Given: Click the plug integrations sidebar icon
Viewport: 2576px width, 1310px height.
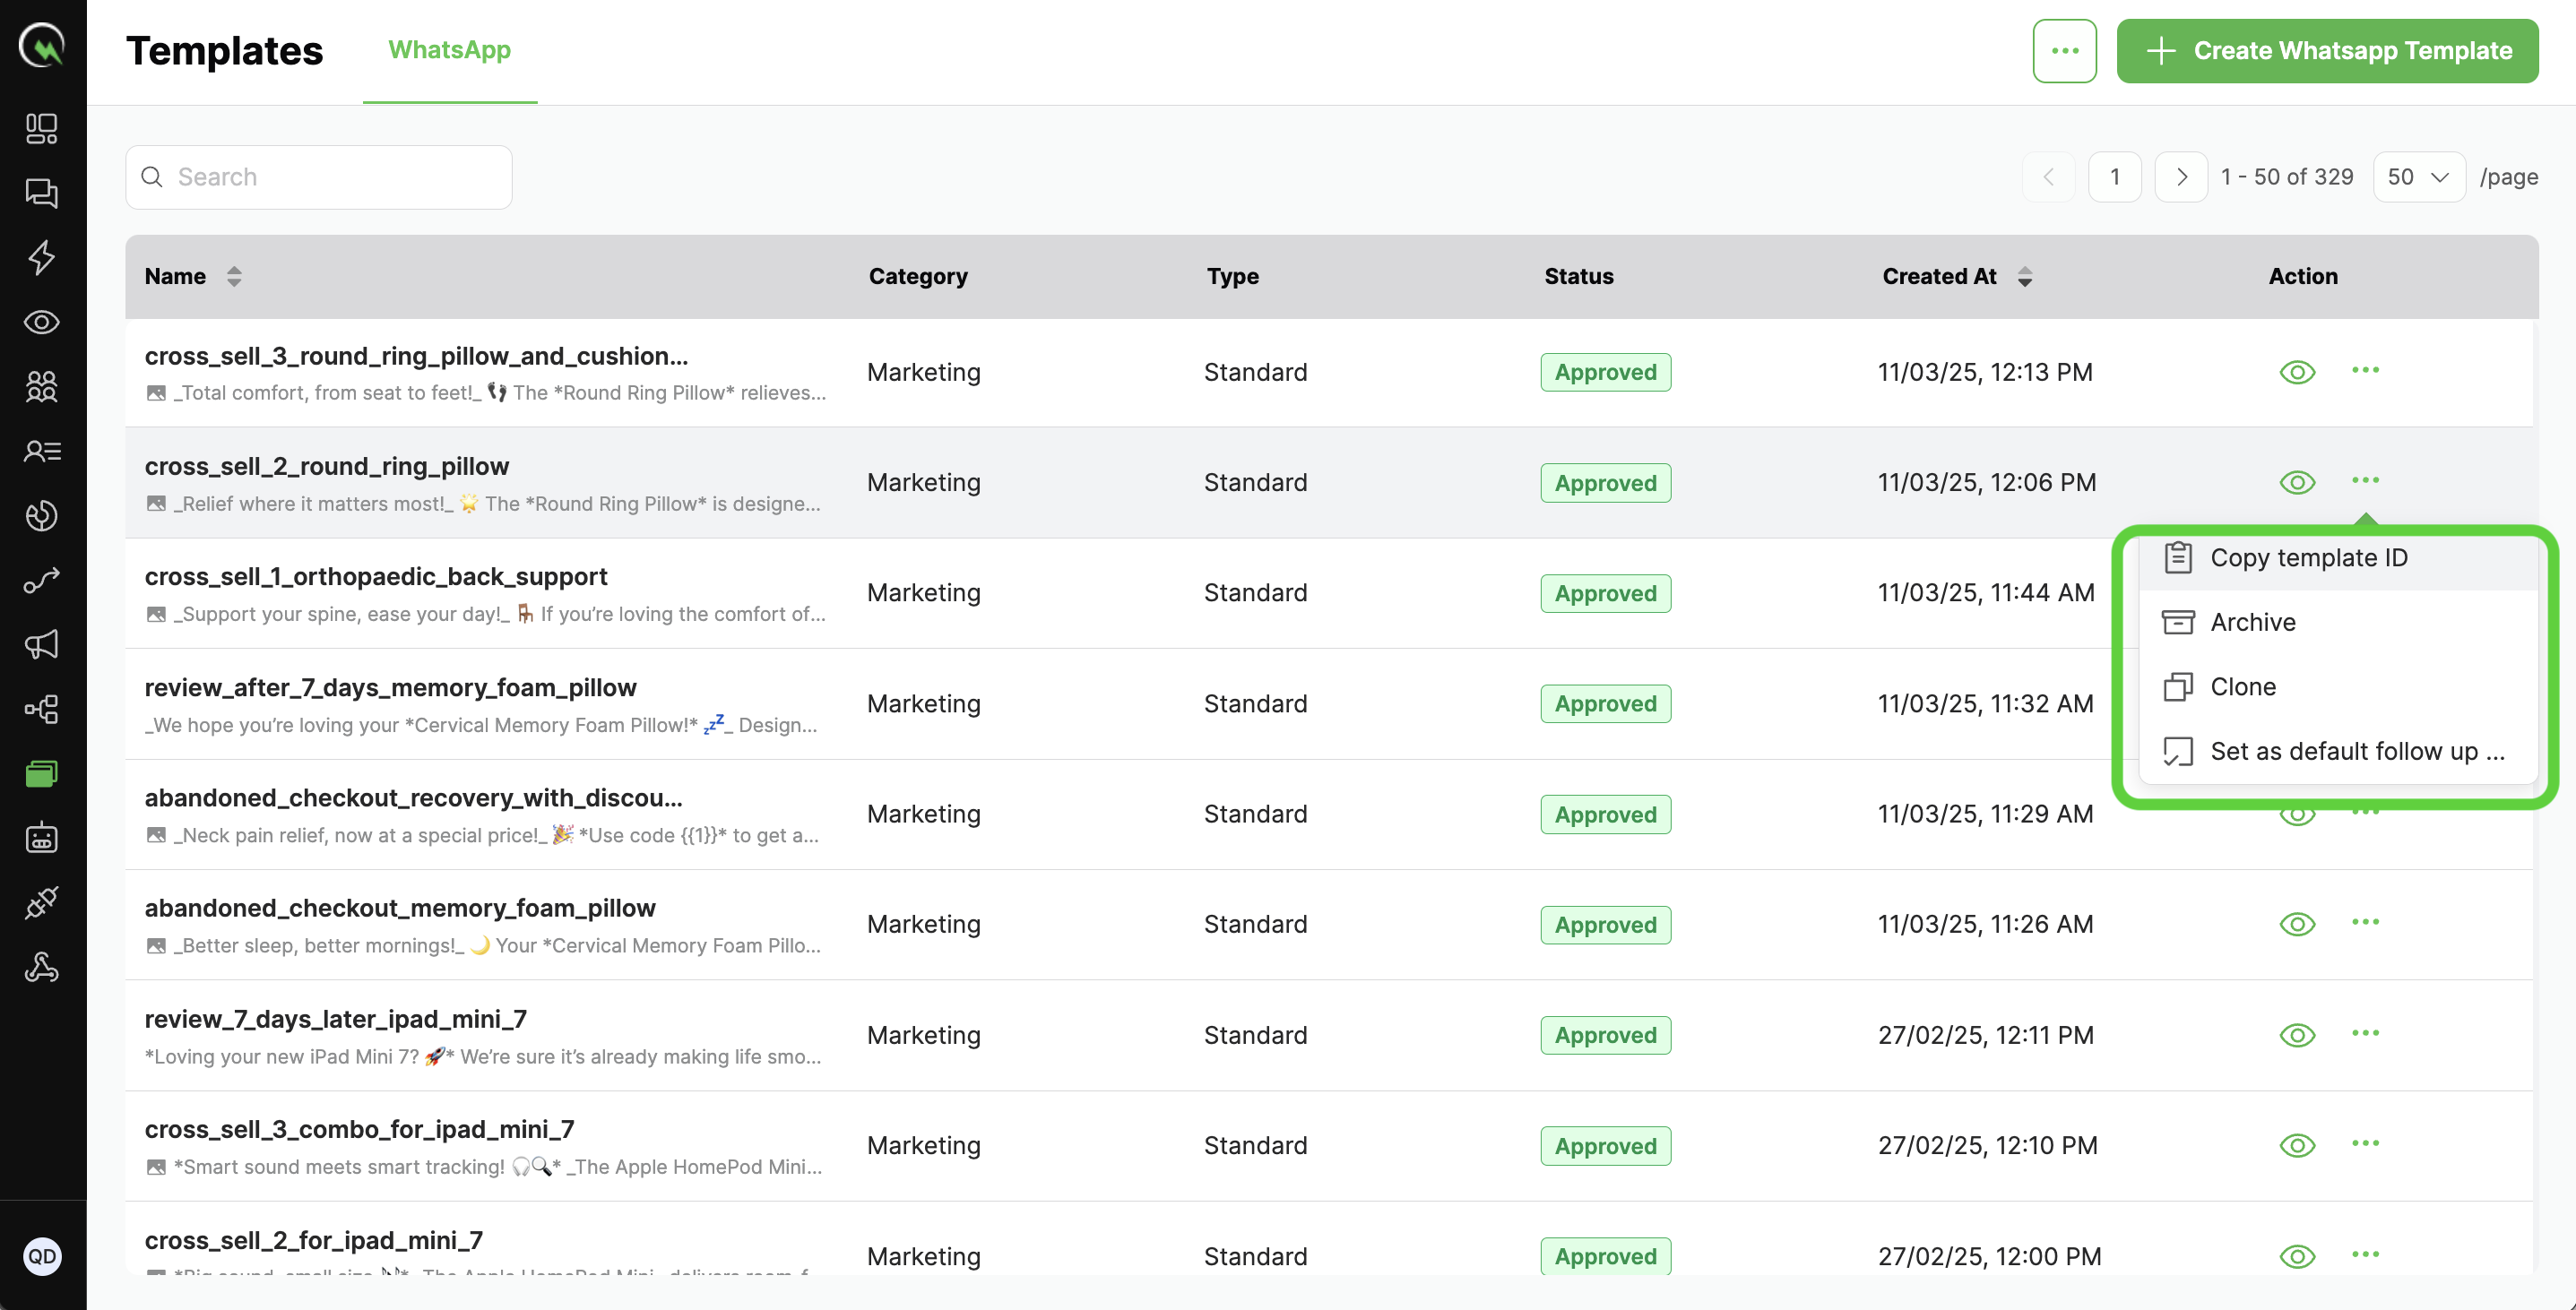Looking at the screenshot, I should click(41, 902).
